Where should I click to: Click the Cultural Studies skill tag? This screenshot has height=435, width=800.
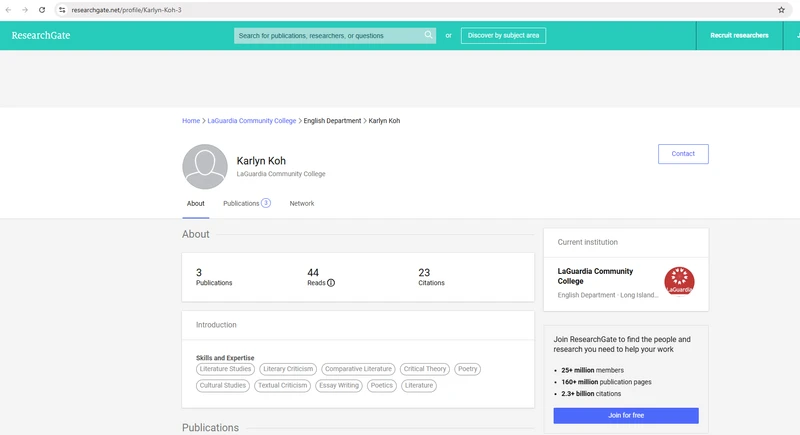pyautogui.click(x=222, y=386)
